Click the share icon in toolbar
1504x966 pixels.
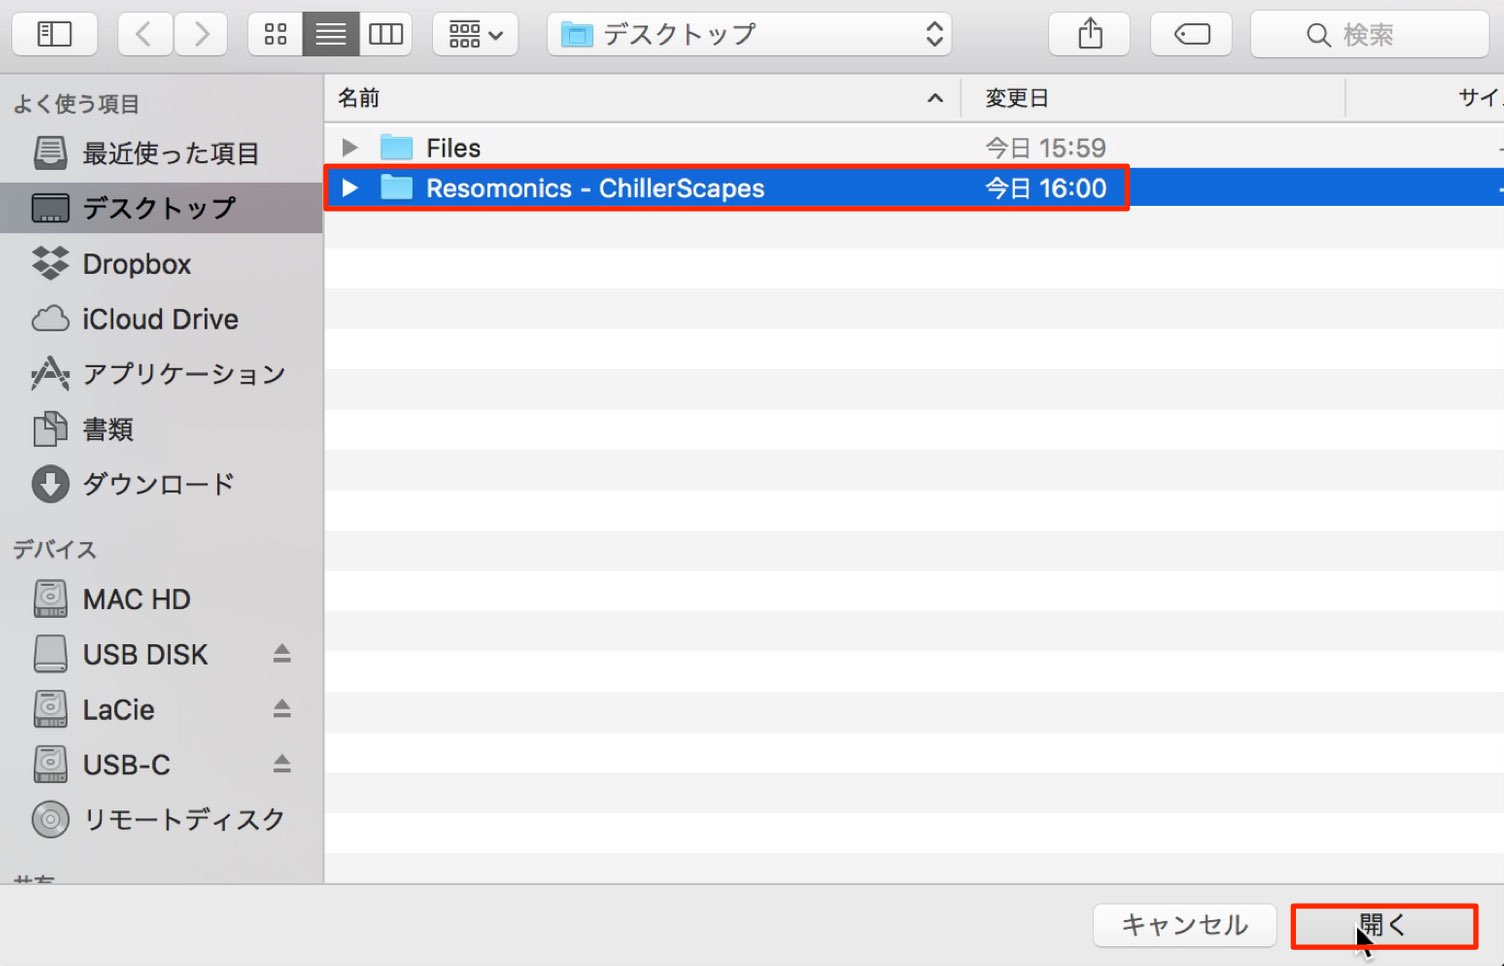pyautogui.click(x=1090, y=34)
